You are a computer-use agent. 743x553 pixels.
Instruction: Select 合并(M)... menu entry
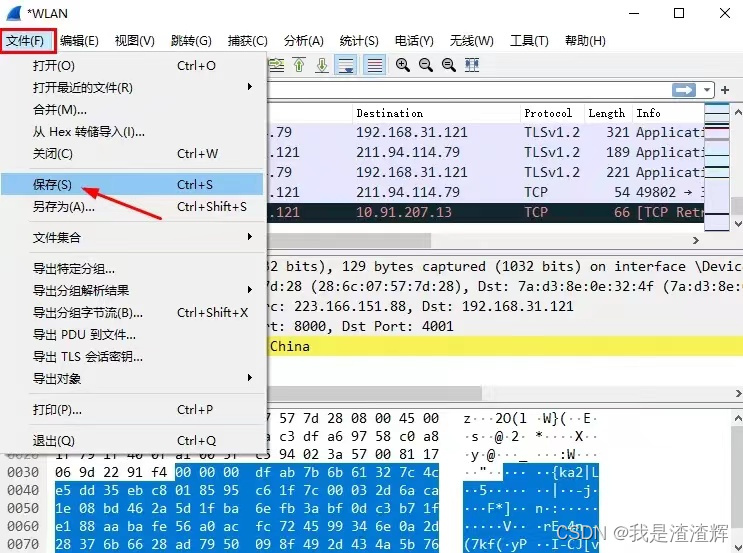click(132, 109)
